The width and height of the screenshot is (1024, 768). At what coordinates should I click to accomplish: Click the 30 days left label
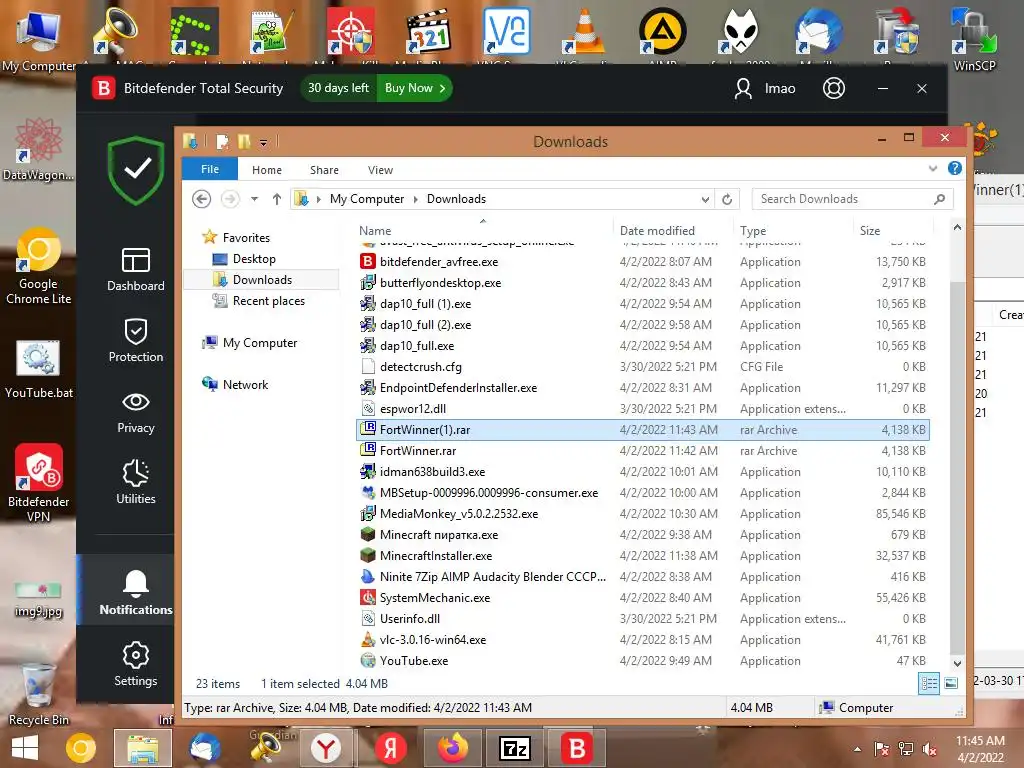click(x=338, y=88)
